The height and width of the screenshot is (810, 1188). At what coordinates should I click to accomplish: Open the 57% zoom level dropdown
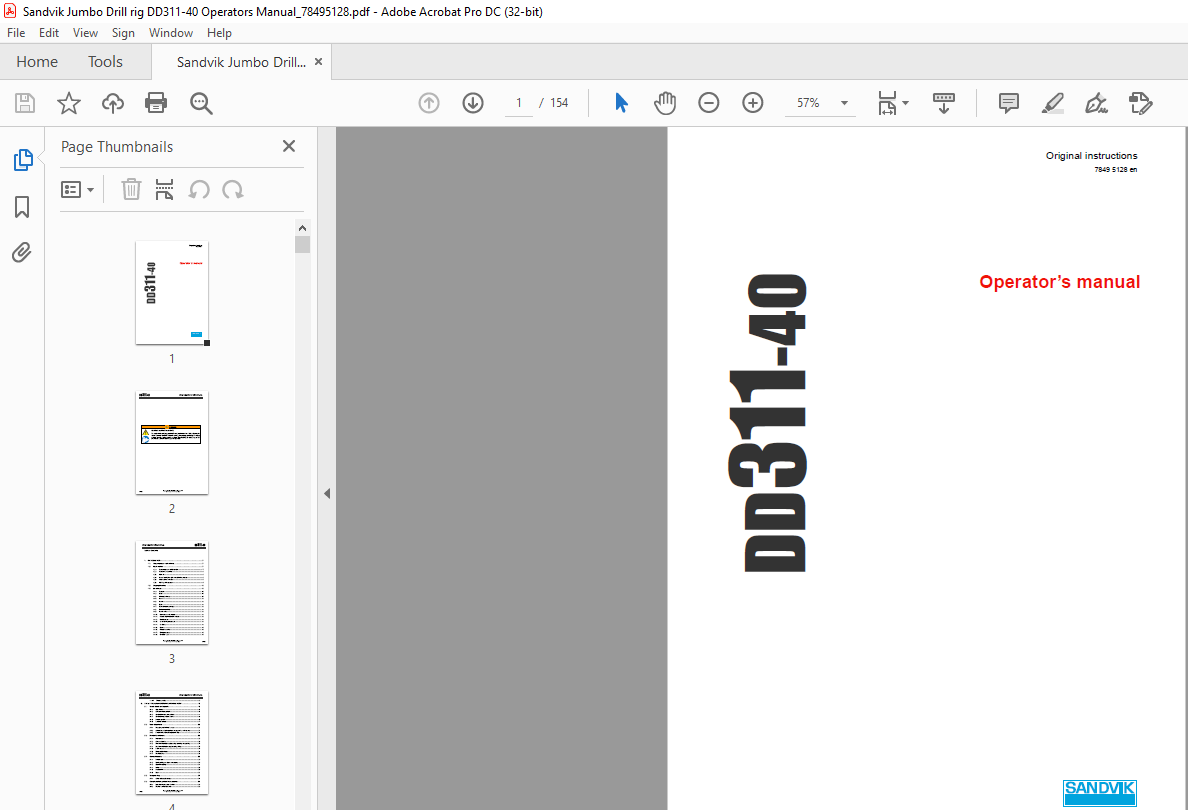(x=844, y=103)
